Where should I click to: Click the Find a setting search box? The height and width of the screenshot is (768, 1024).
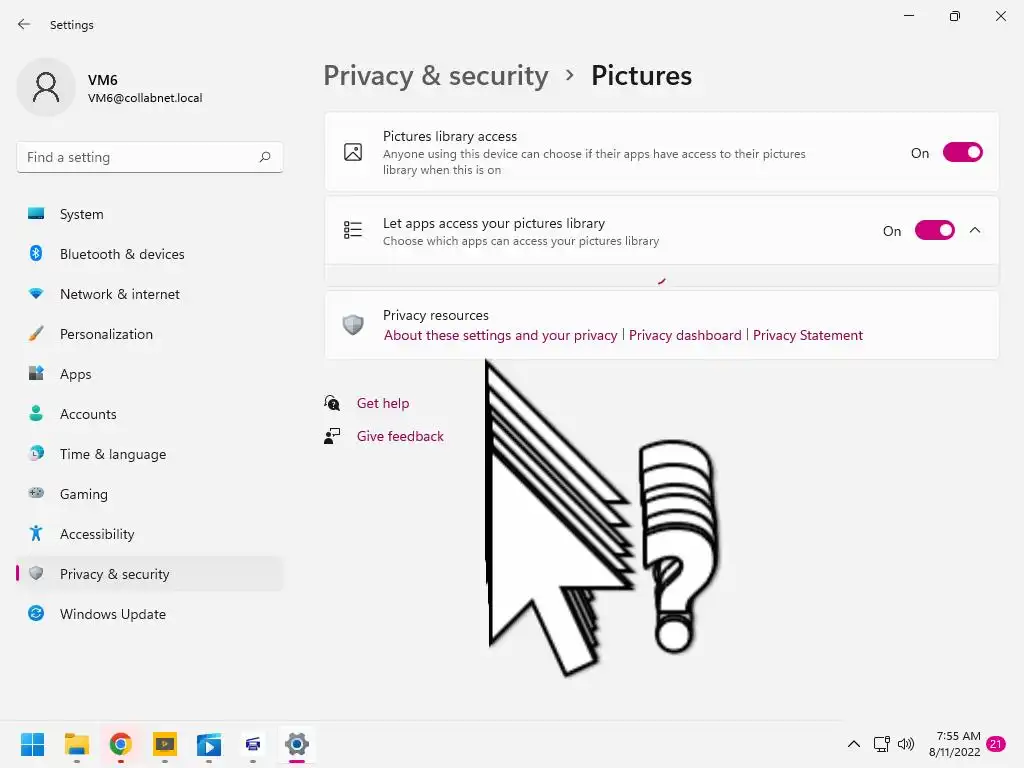(138, 157)
